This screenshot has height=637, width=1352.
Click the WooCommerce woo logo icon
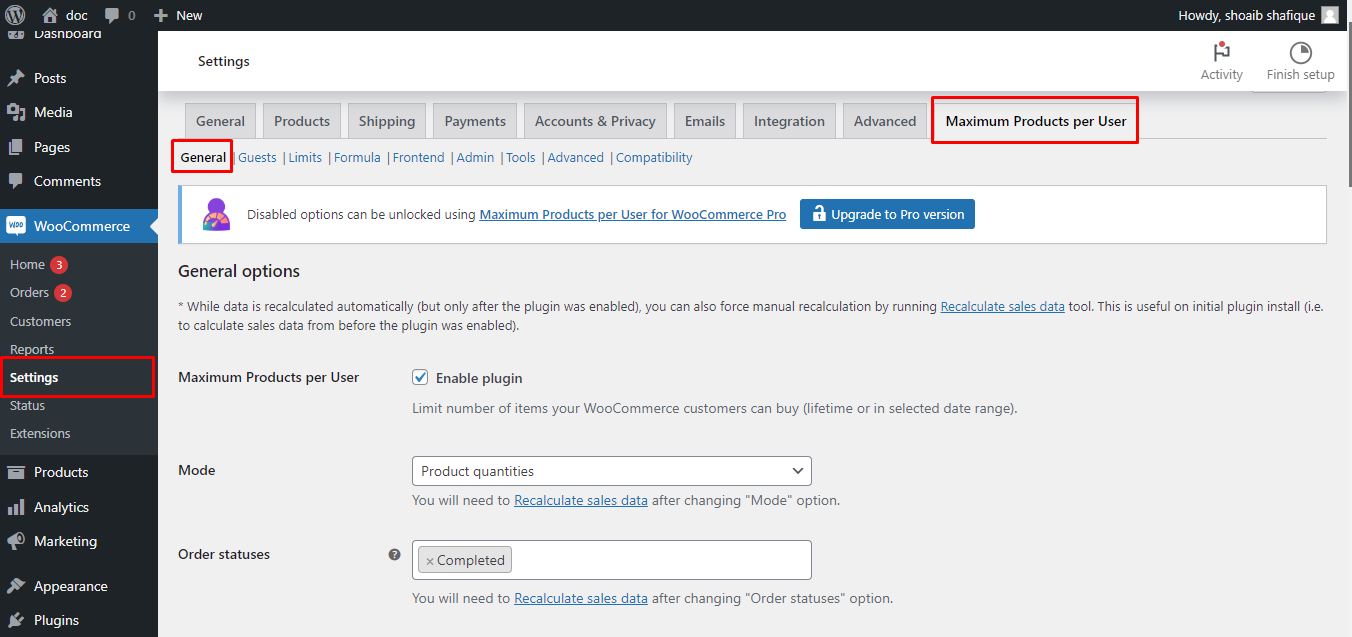pos(16,226)
